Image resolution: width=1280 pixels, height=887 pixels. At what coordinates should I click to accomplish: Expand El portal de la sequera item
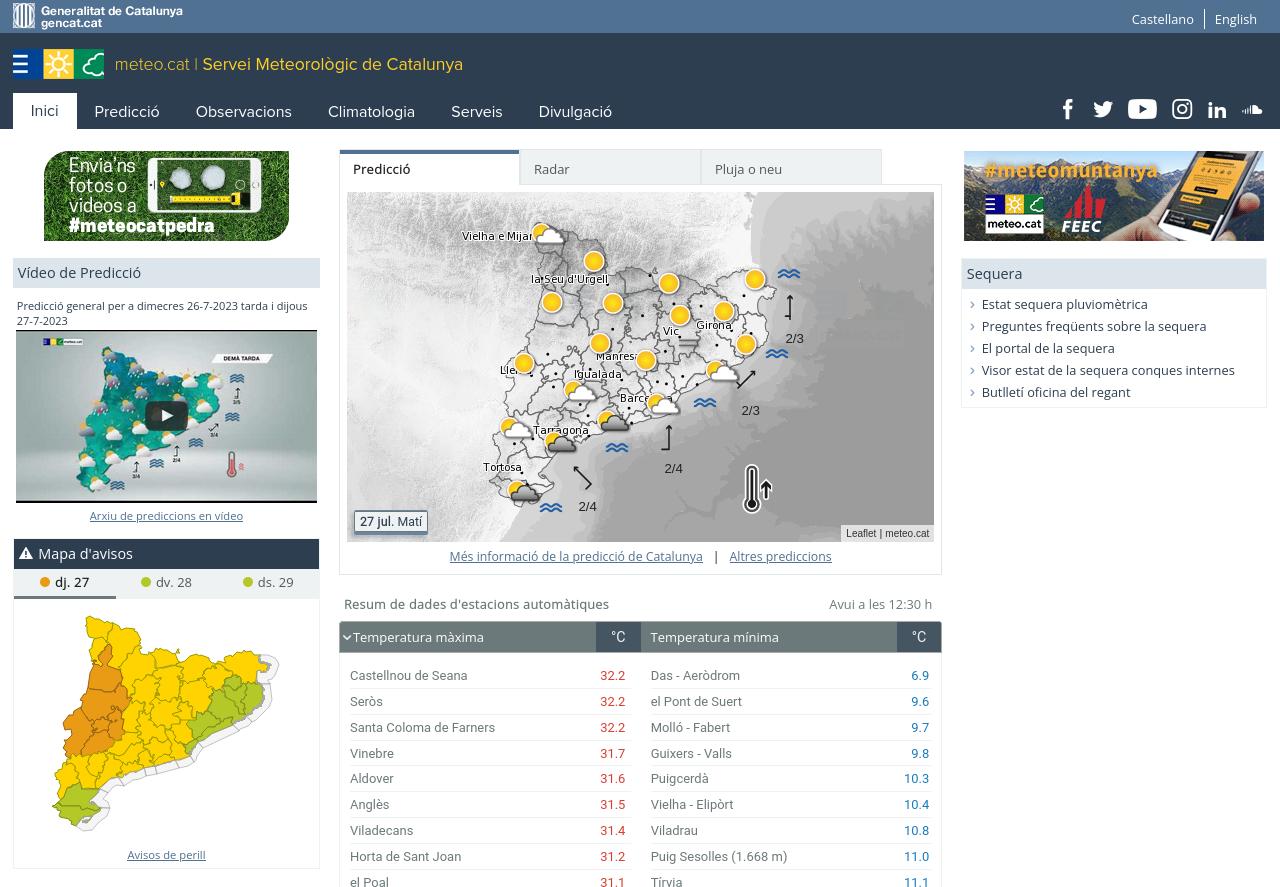(x=1047, y=348)
